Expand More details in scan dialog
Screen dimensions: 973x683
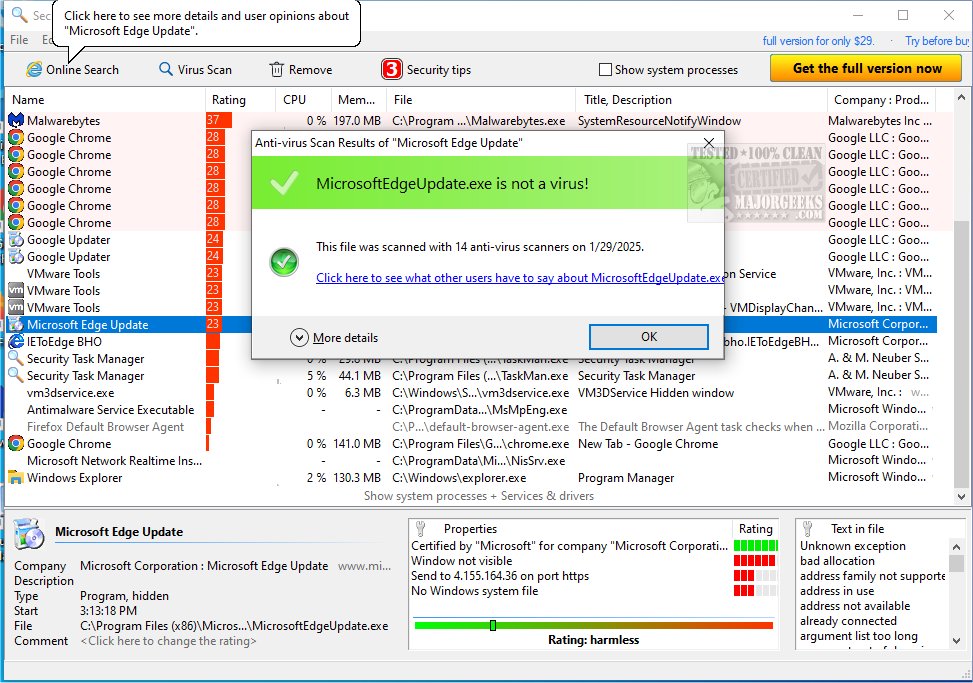[334, 337]
